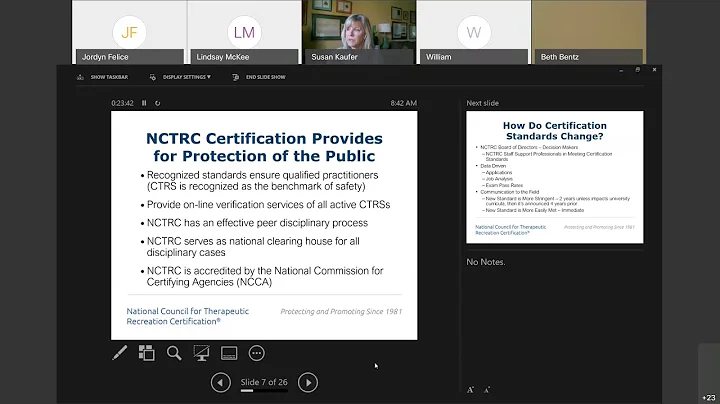The image size is (720, 404).
Task: Activate the zoom into slide magnifier
Action: click(x=174, y=353)
